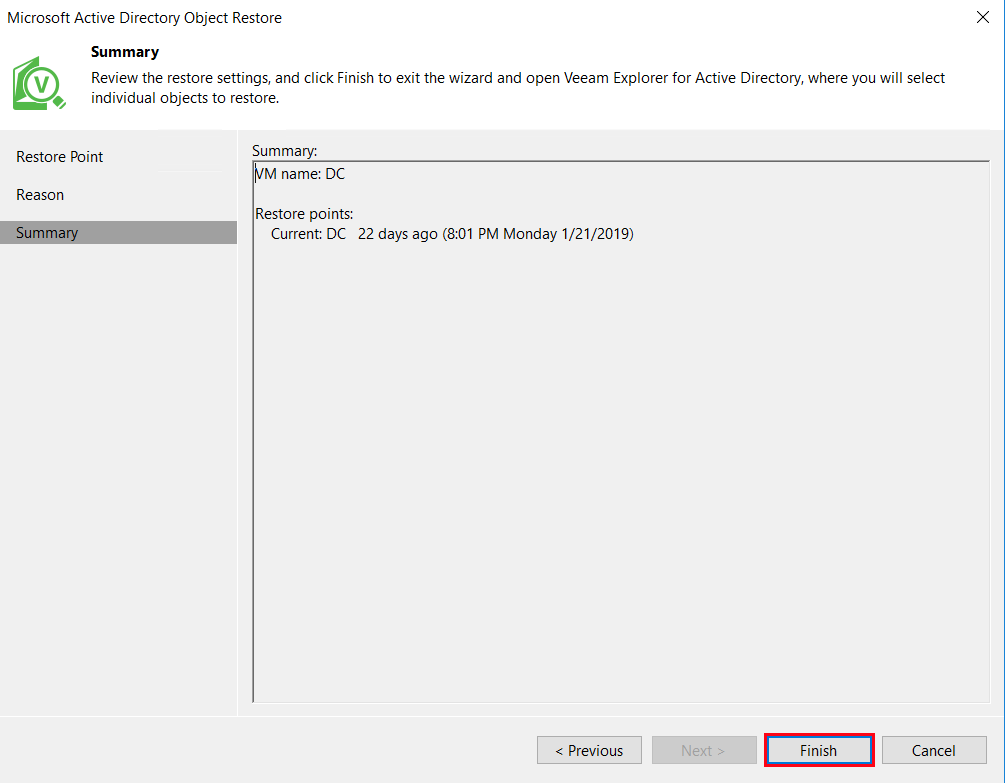
Task: Click the Veeam Explorer wizard icon
Action: 38,83
